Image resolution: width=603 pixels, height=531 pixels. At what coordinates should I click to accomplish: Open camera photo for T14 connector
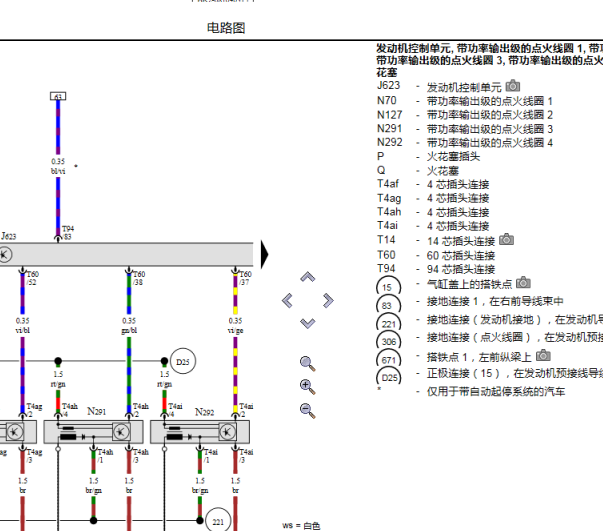pos(506,240)
